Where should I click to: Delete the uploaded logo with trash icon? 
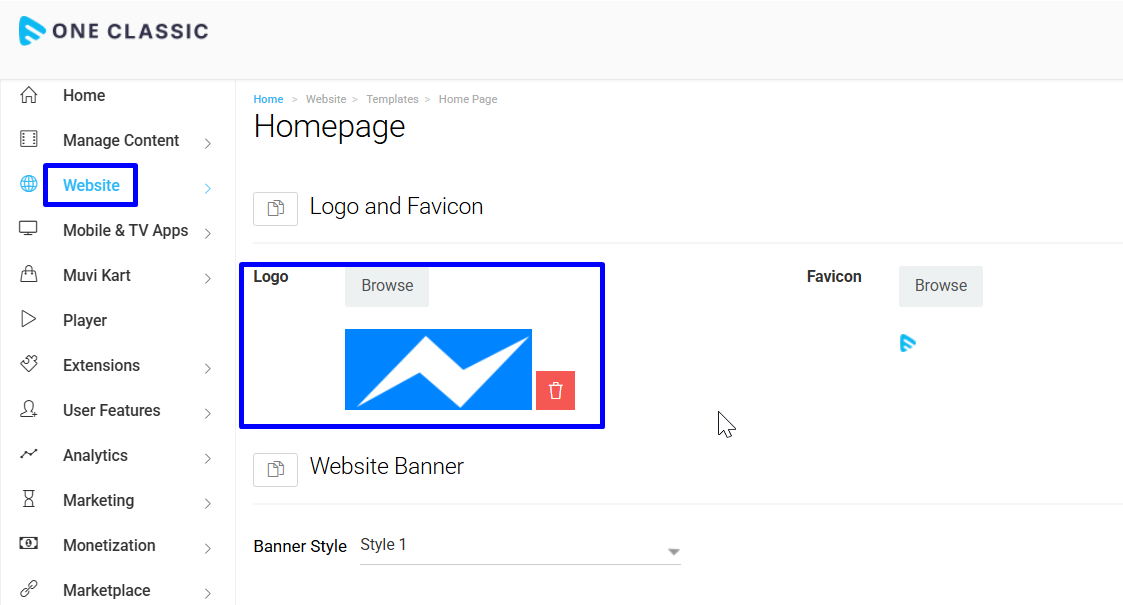point(555,390)
